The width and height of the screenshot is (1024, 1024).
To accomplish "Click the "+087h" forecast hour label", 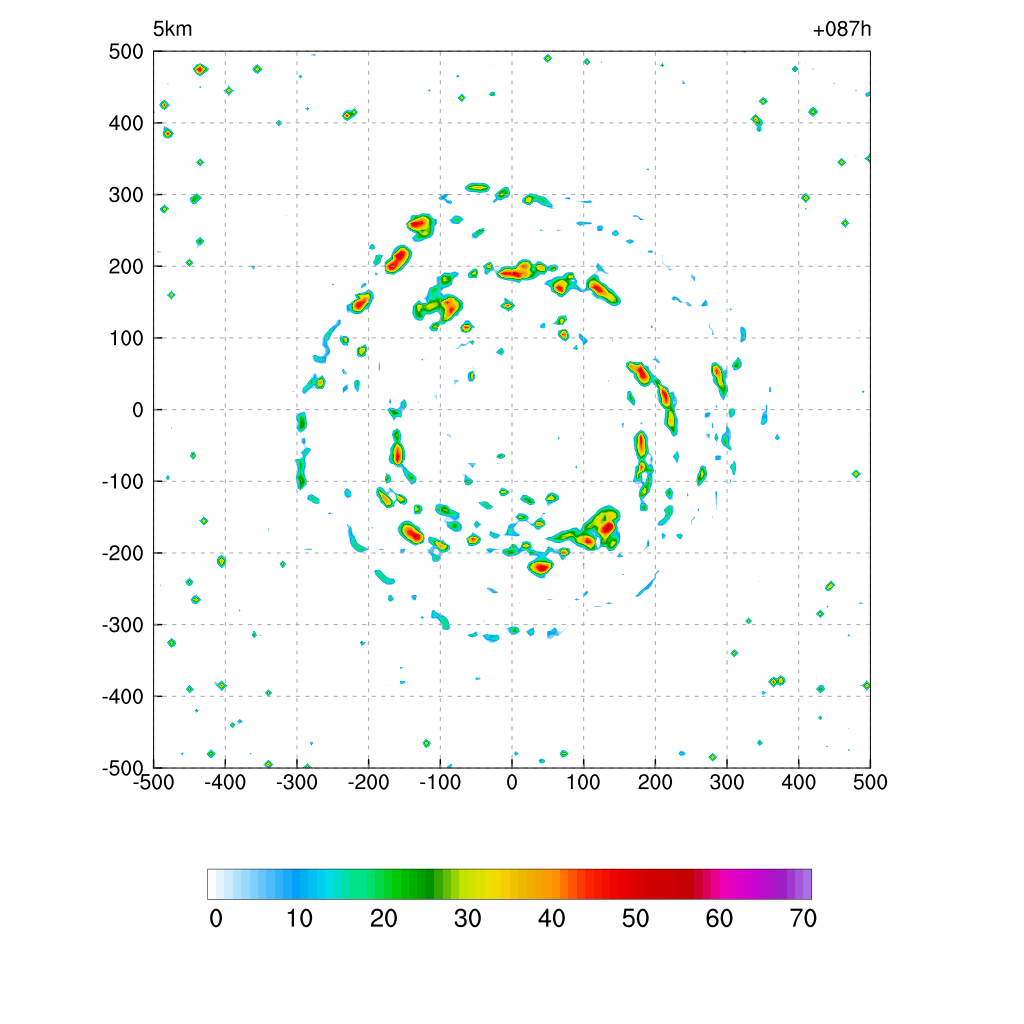I will pos(841,29).
